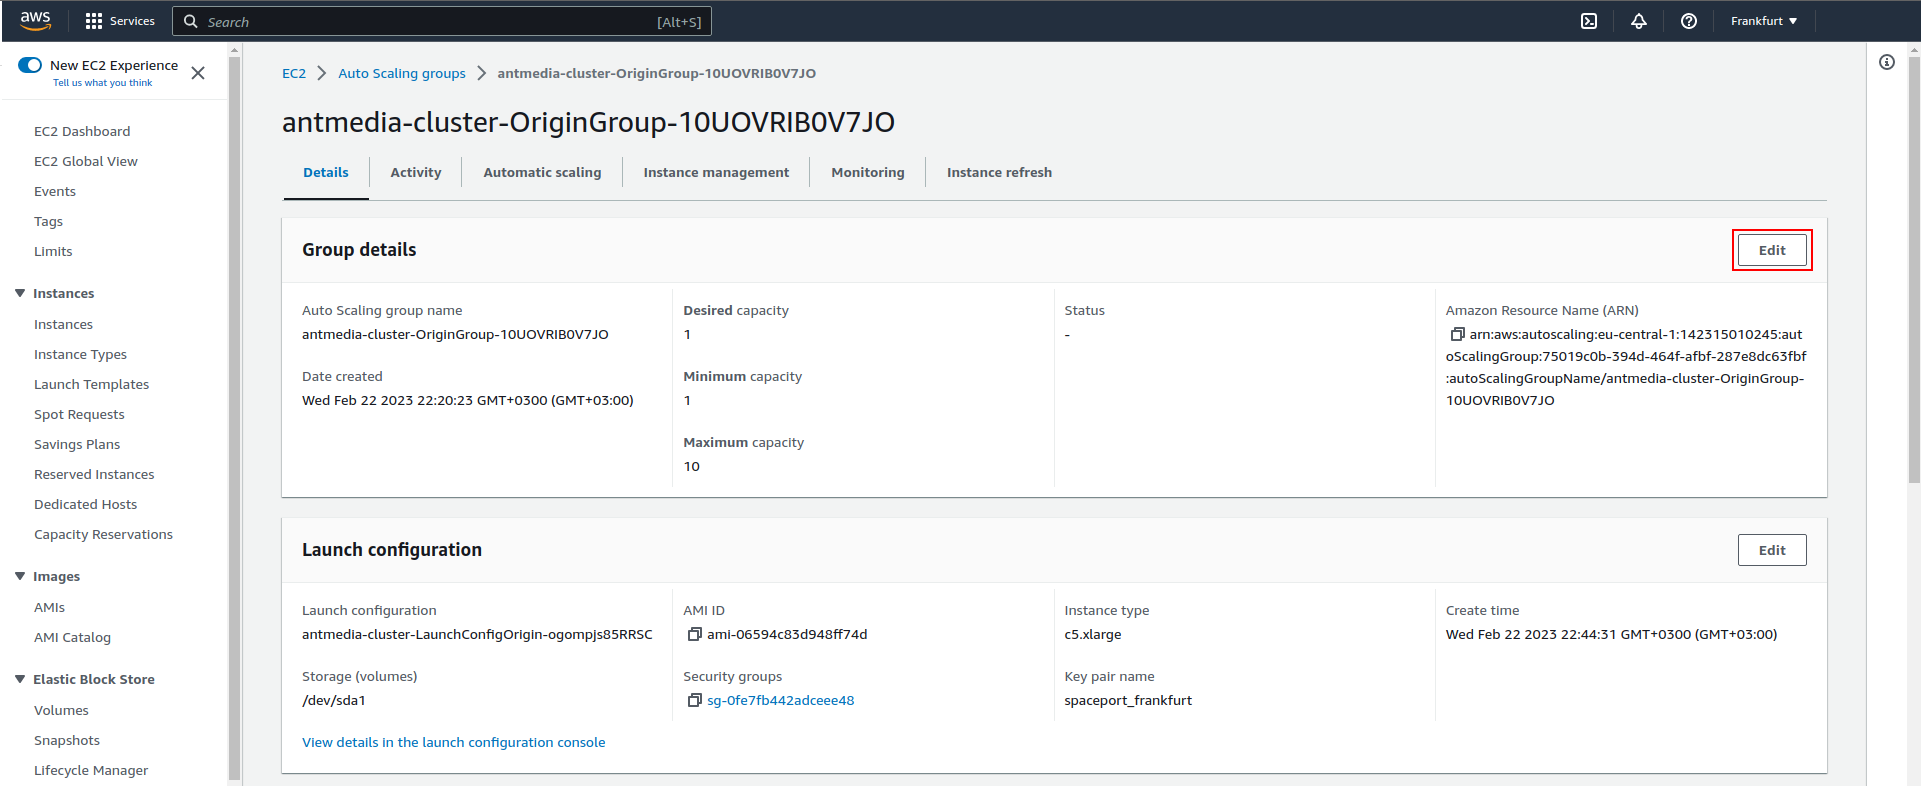Open the Instance refresh tab
Screen dimensions: 1921x786
tap(999, 172)
